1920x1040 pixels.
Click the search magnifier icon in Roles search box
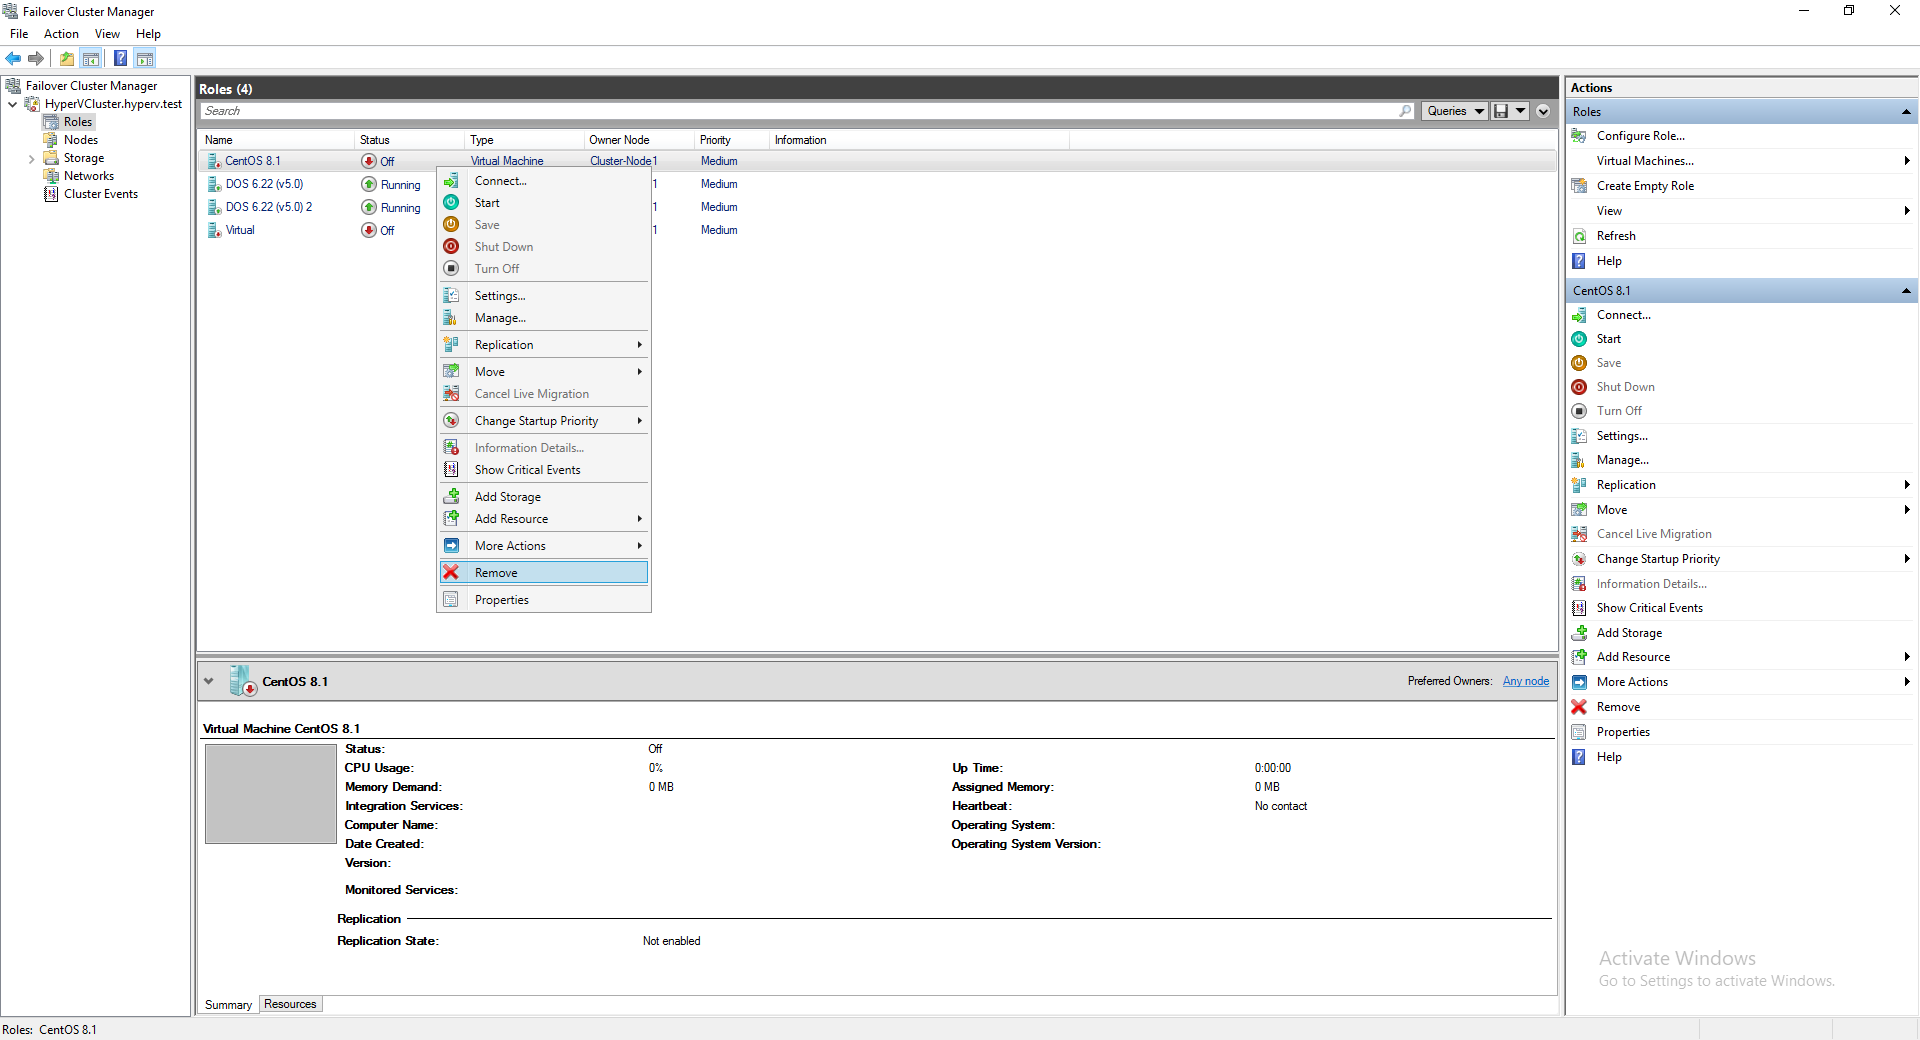point(1405,111)
